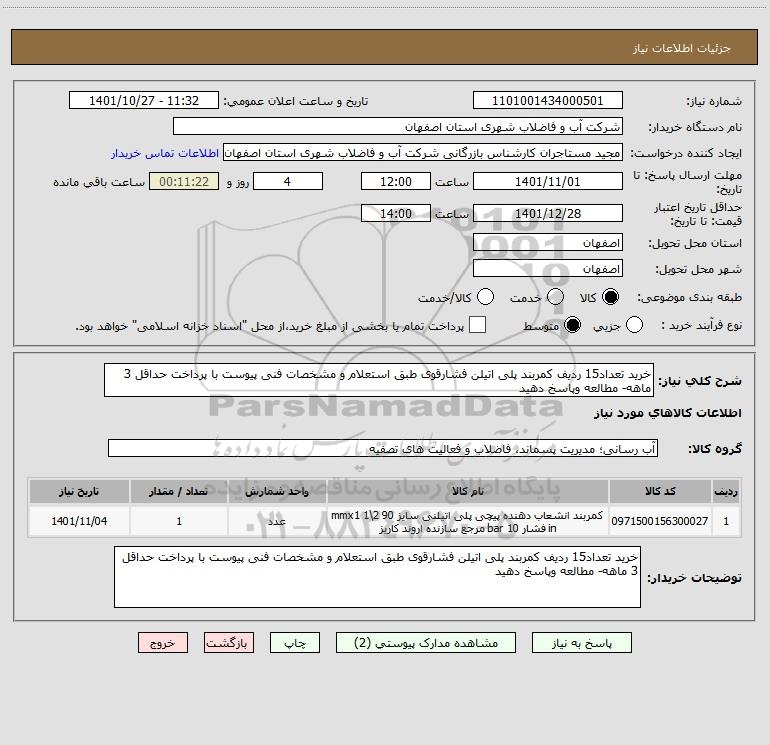Click the کد کالا column header

660,491
